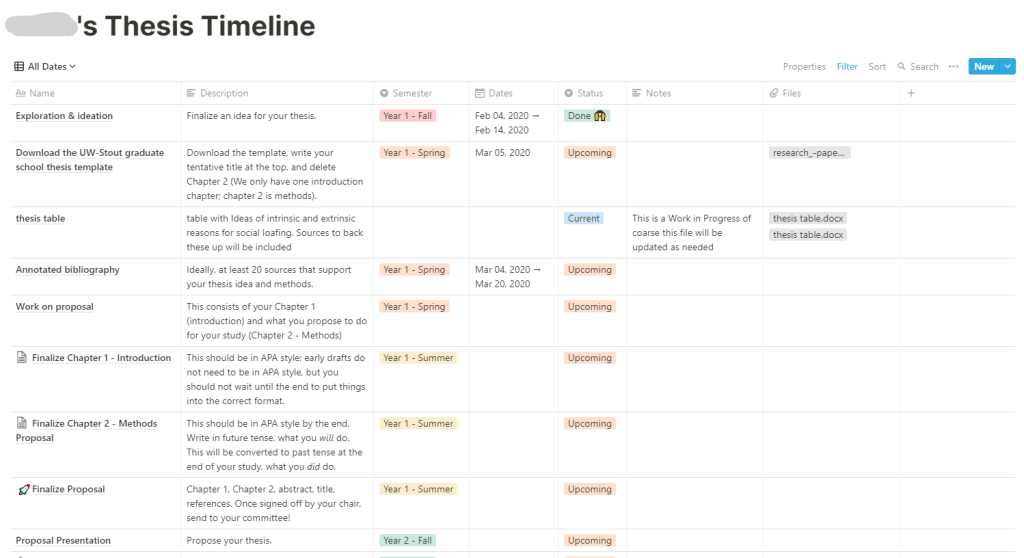Screen dimensions: 1024x558
Task: Click the table view icon beside All Dates
Action: click(19, 67)
